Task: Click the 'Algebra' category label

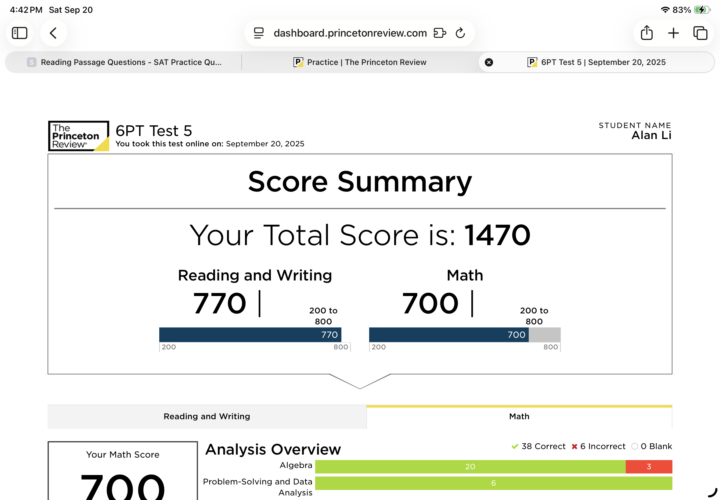Action: pos(296,465)
